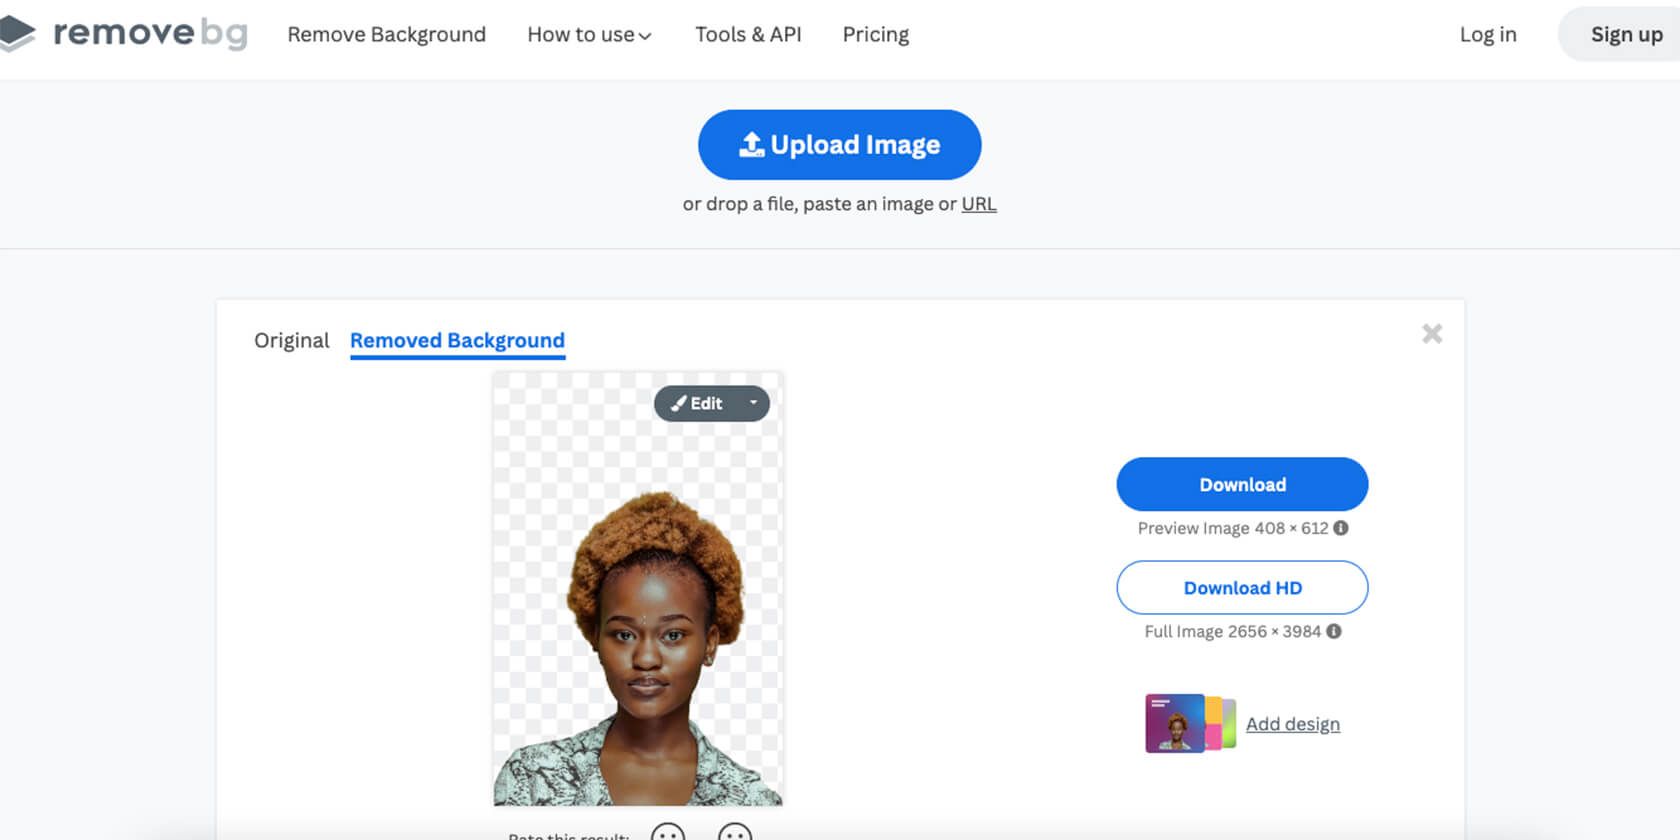
Task: Click the 'Full Image 2656 × 3984' text
Action: [x=1233, y=632]
